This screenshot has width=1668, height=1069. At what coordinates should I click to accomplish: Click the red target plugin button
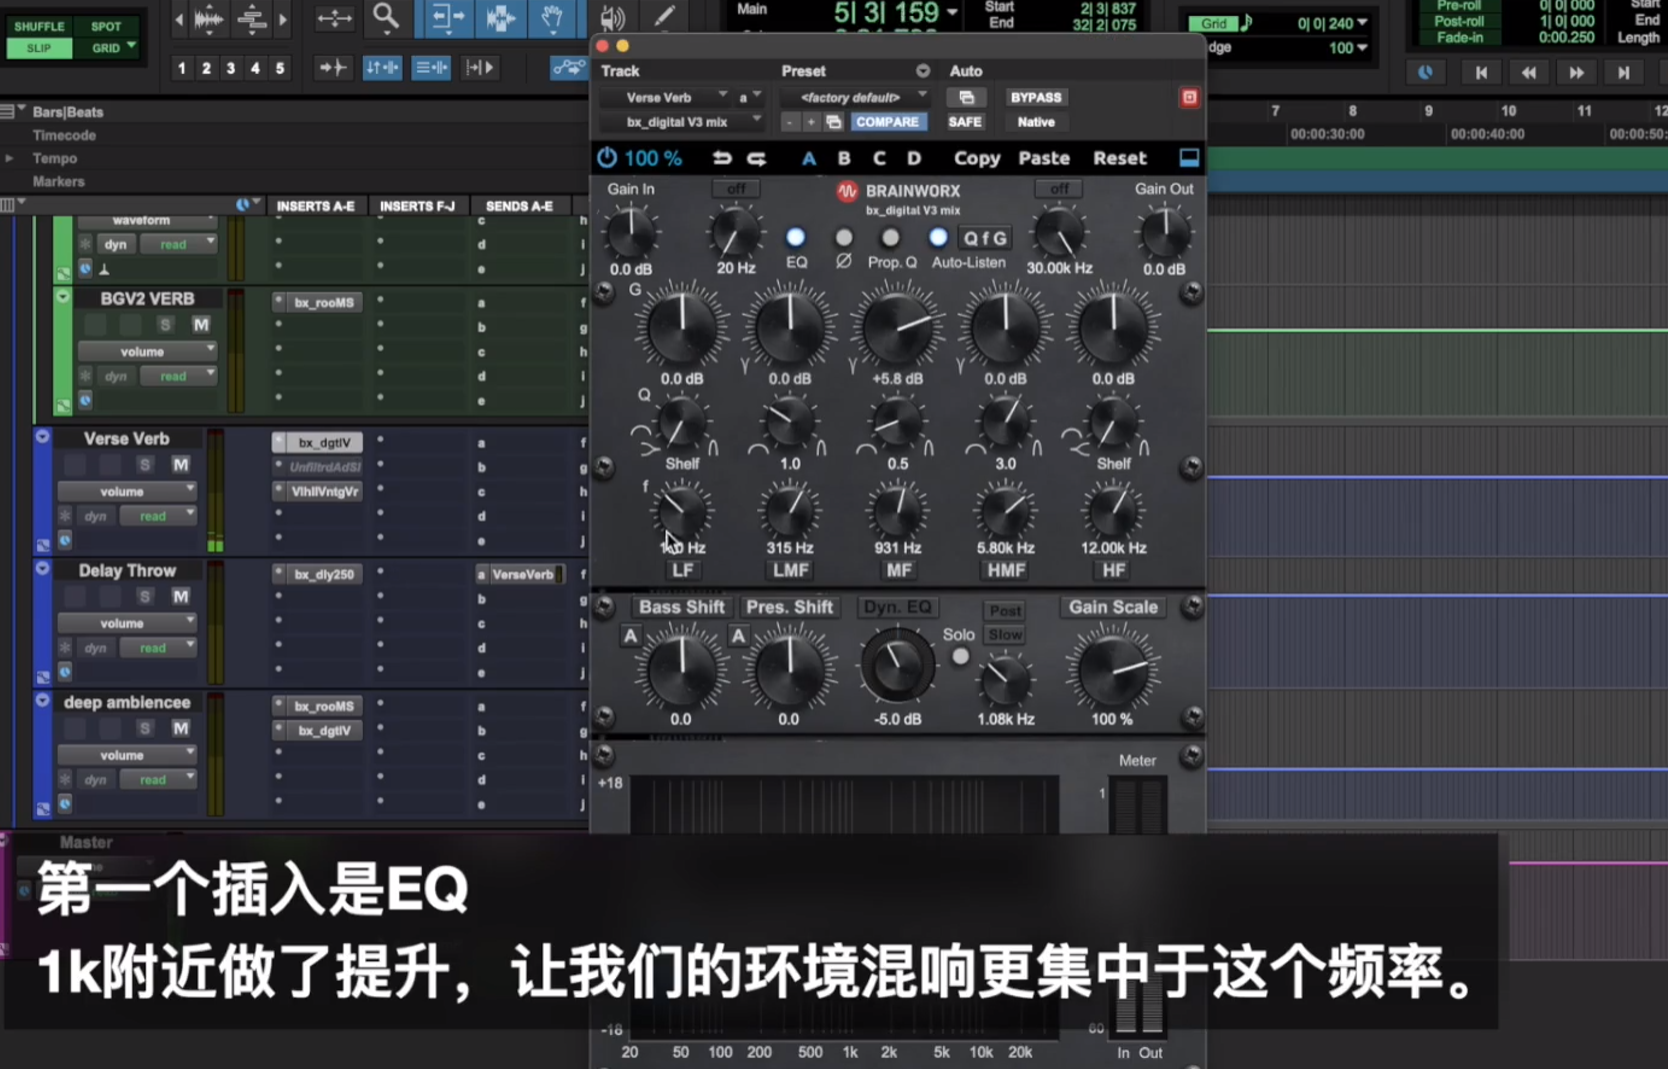click(x=1189, y=97)
